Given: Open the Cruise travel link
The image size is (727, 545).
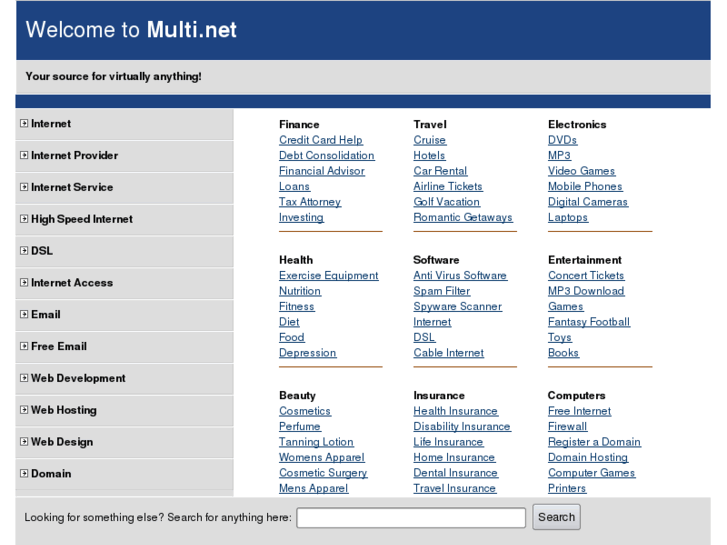Looking at the screenshot, I should 430,140.
